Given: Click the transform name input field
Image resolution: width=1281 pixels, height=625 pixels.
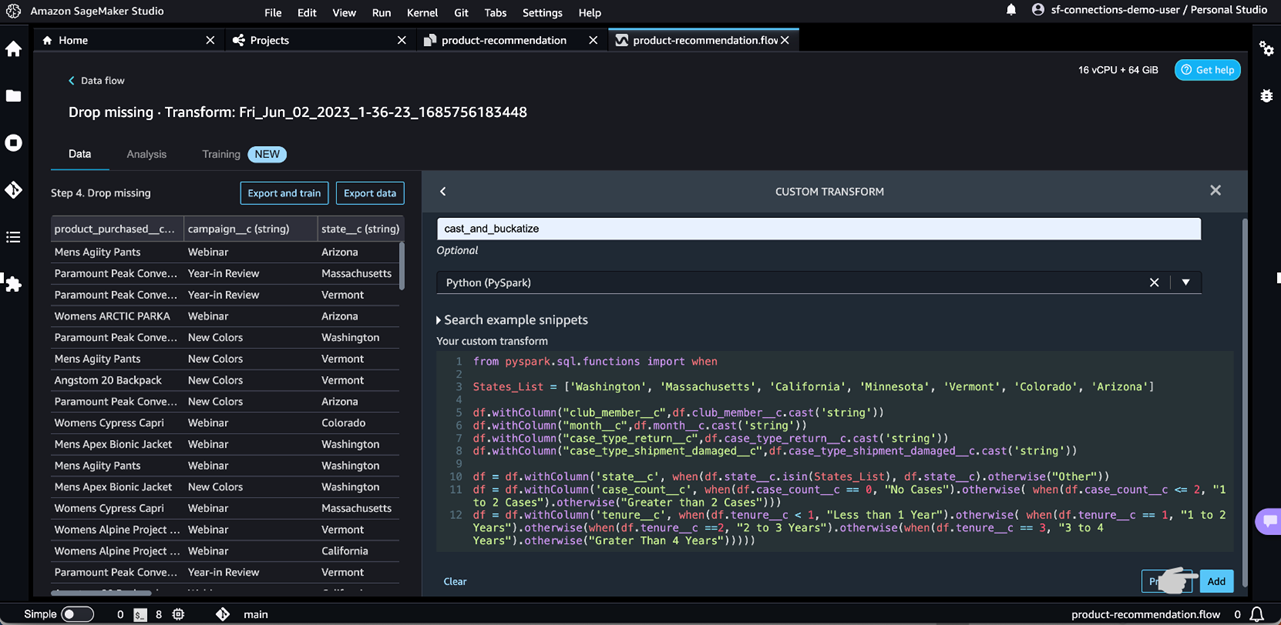Looking at the screenshot, I should click(x=818, y=229).
